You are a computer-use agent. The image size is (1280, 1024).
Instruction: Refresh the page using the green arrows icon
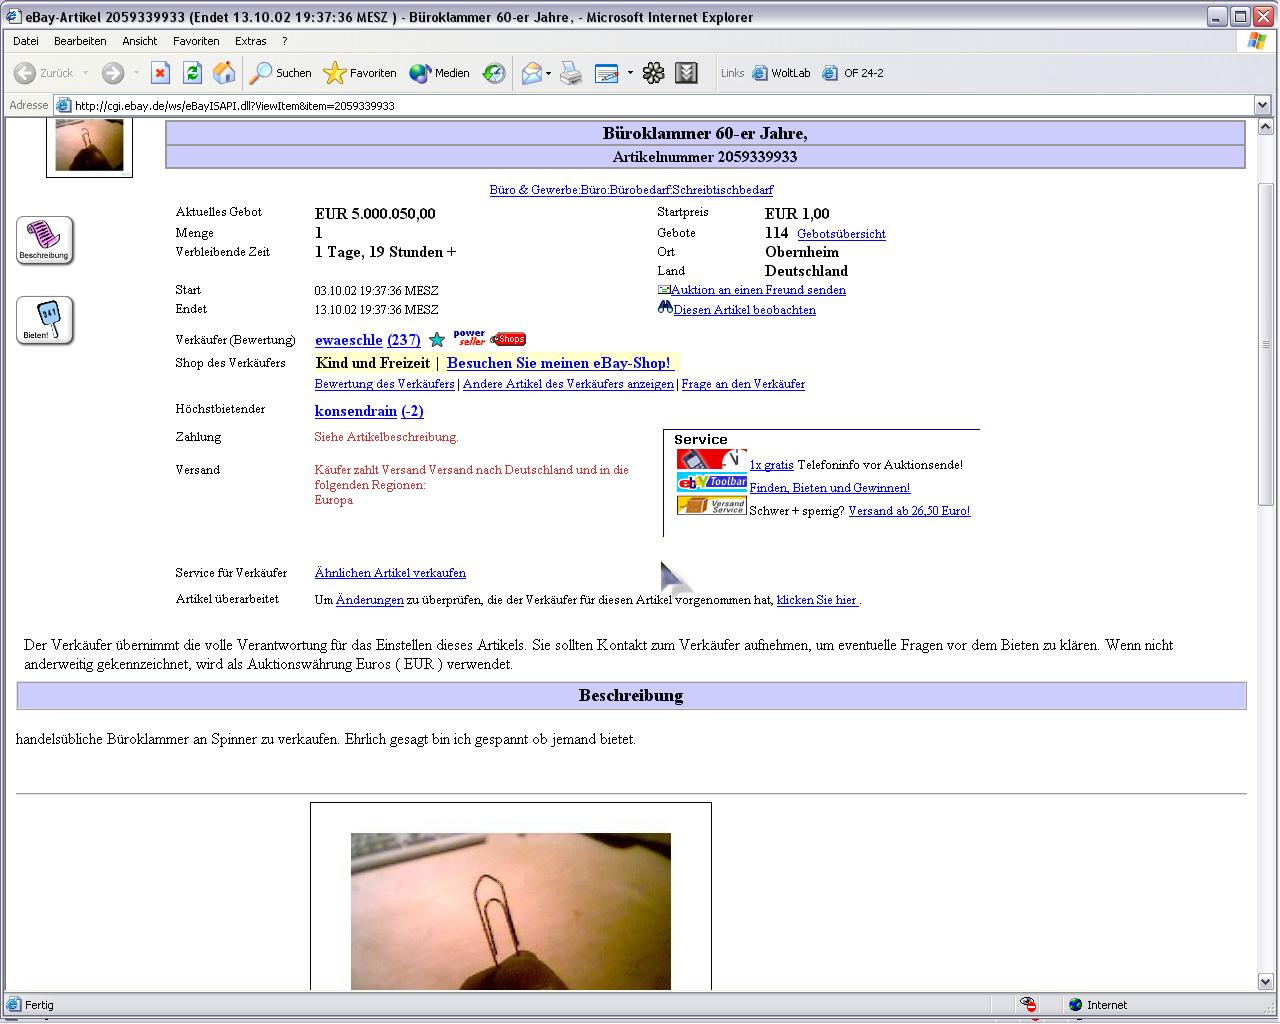(x=192, y=73)
